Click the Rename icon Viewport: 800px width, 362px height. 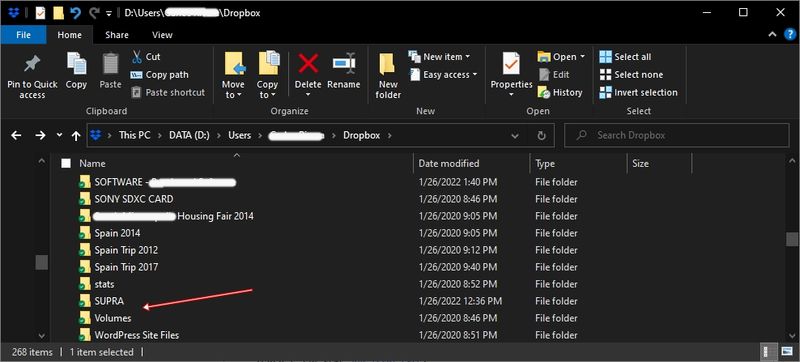click(344, 64)
